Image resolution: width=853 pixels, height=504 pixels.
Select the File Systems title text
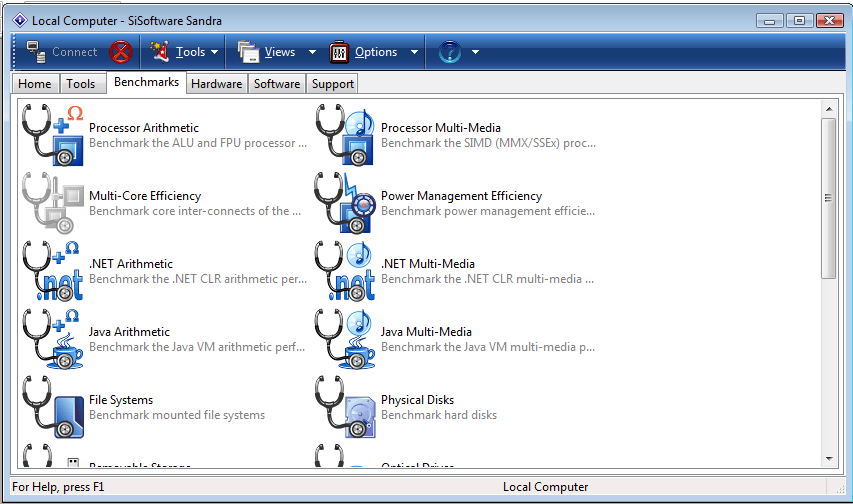(x=121, y=400)
